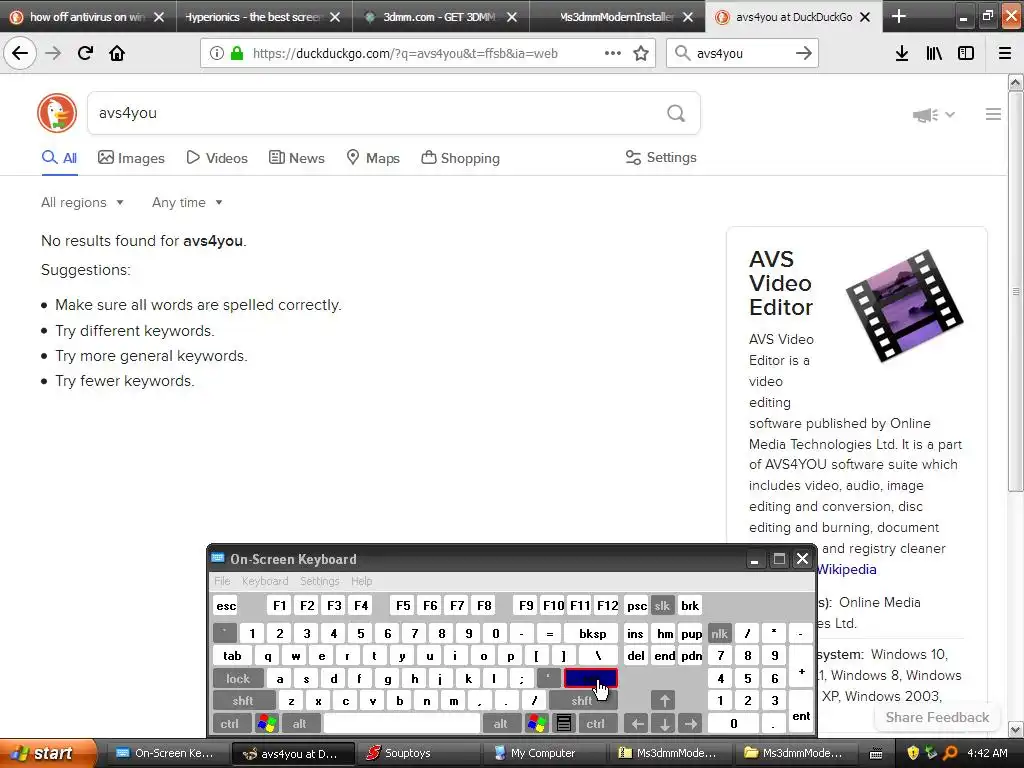The width and height of the screenshot is (1024, 768).
Task: Close the 3dmm.com tab
Action: coord(512,17)
